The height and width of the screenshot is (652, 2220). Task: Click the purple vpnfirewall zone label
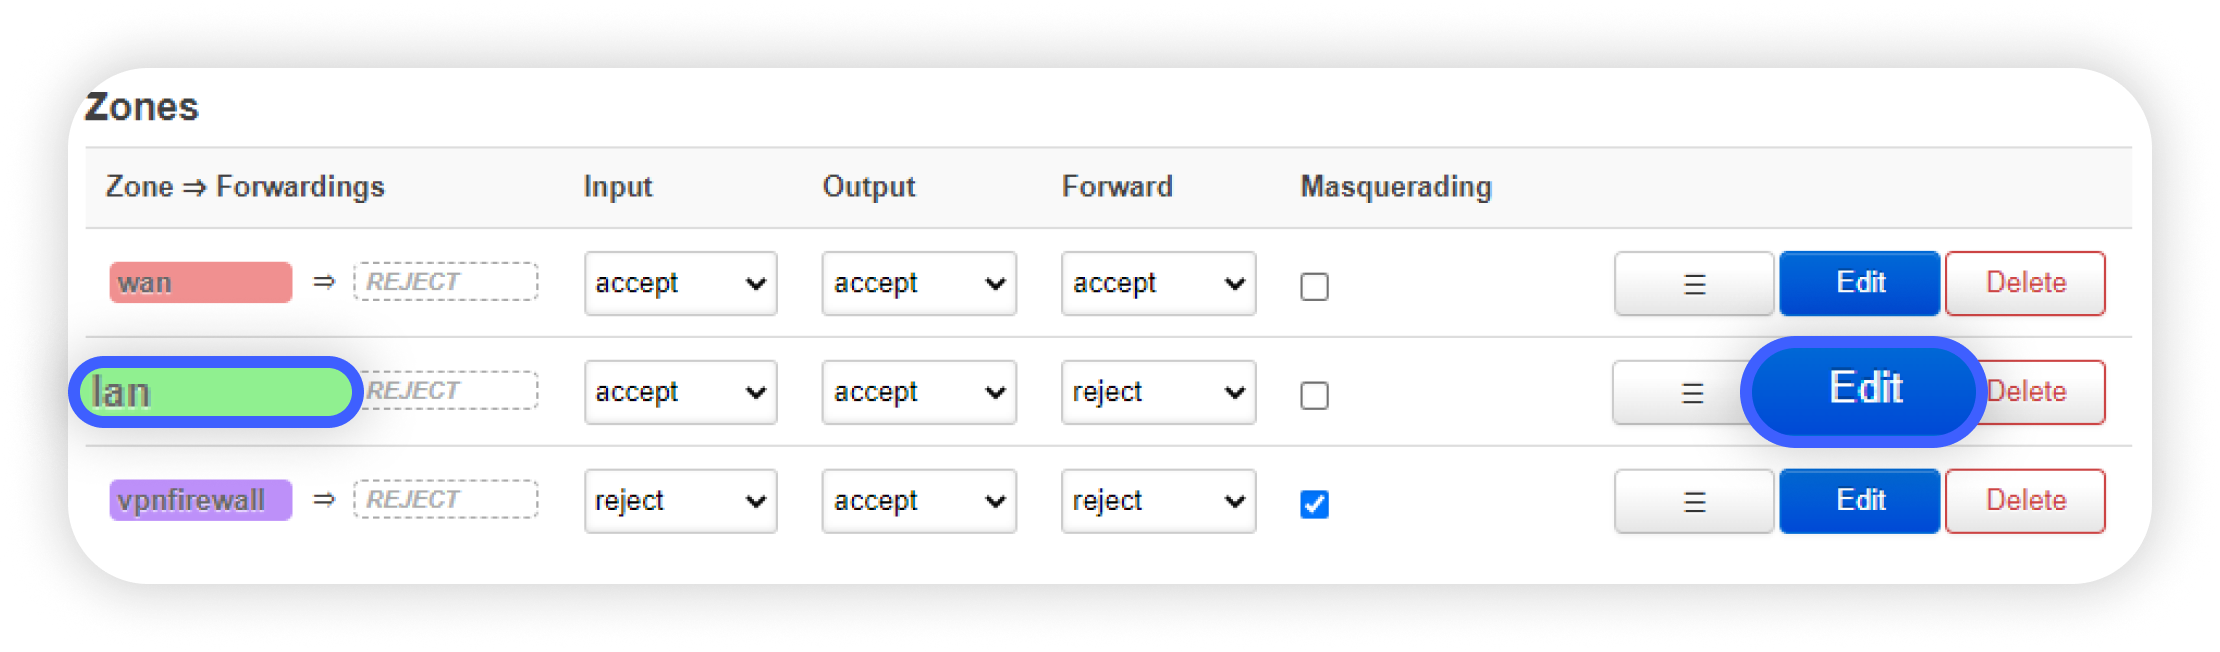click(200, 500)
